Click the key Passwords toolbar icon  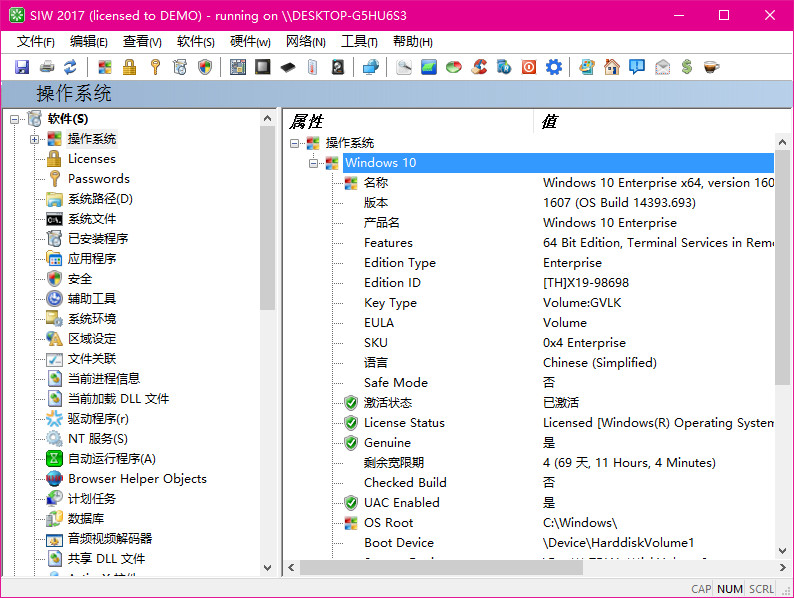click(x=155, y=67)
